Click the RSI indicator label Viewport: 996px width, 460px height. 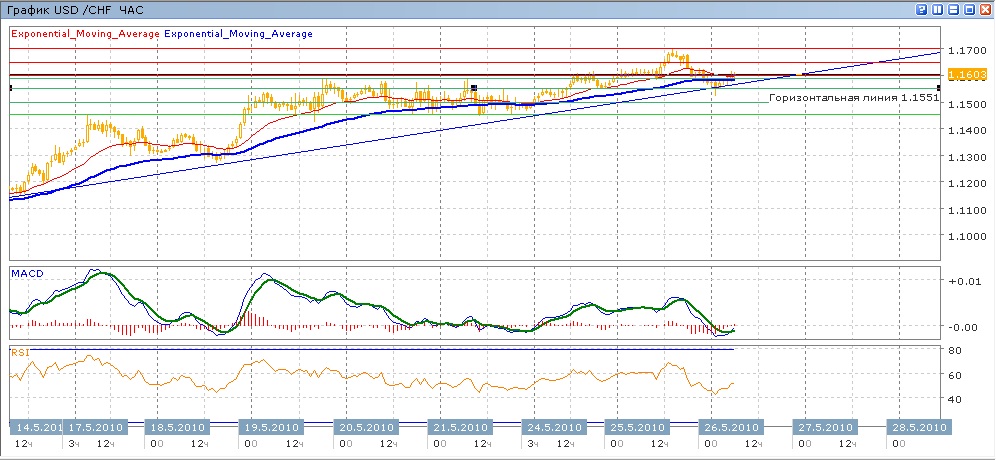click(x=21, y=352)
